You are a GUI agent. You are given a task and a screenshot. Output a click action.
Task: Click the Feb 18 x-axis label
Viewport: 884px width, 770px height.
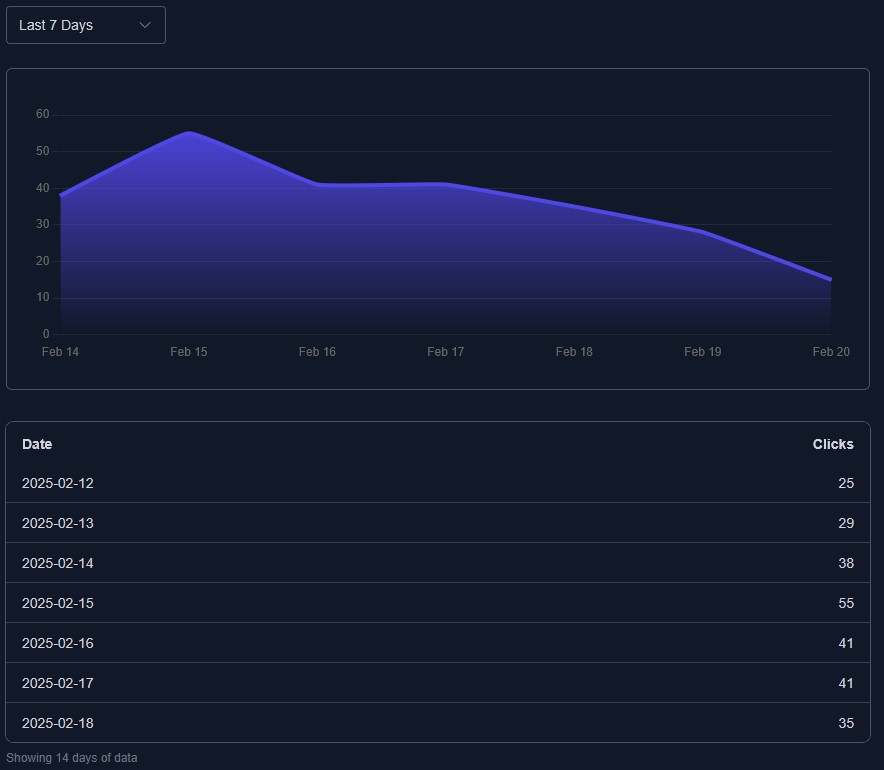[574, 352]
